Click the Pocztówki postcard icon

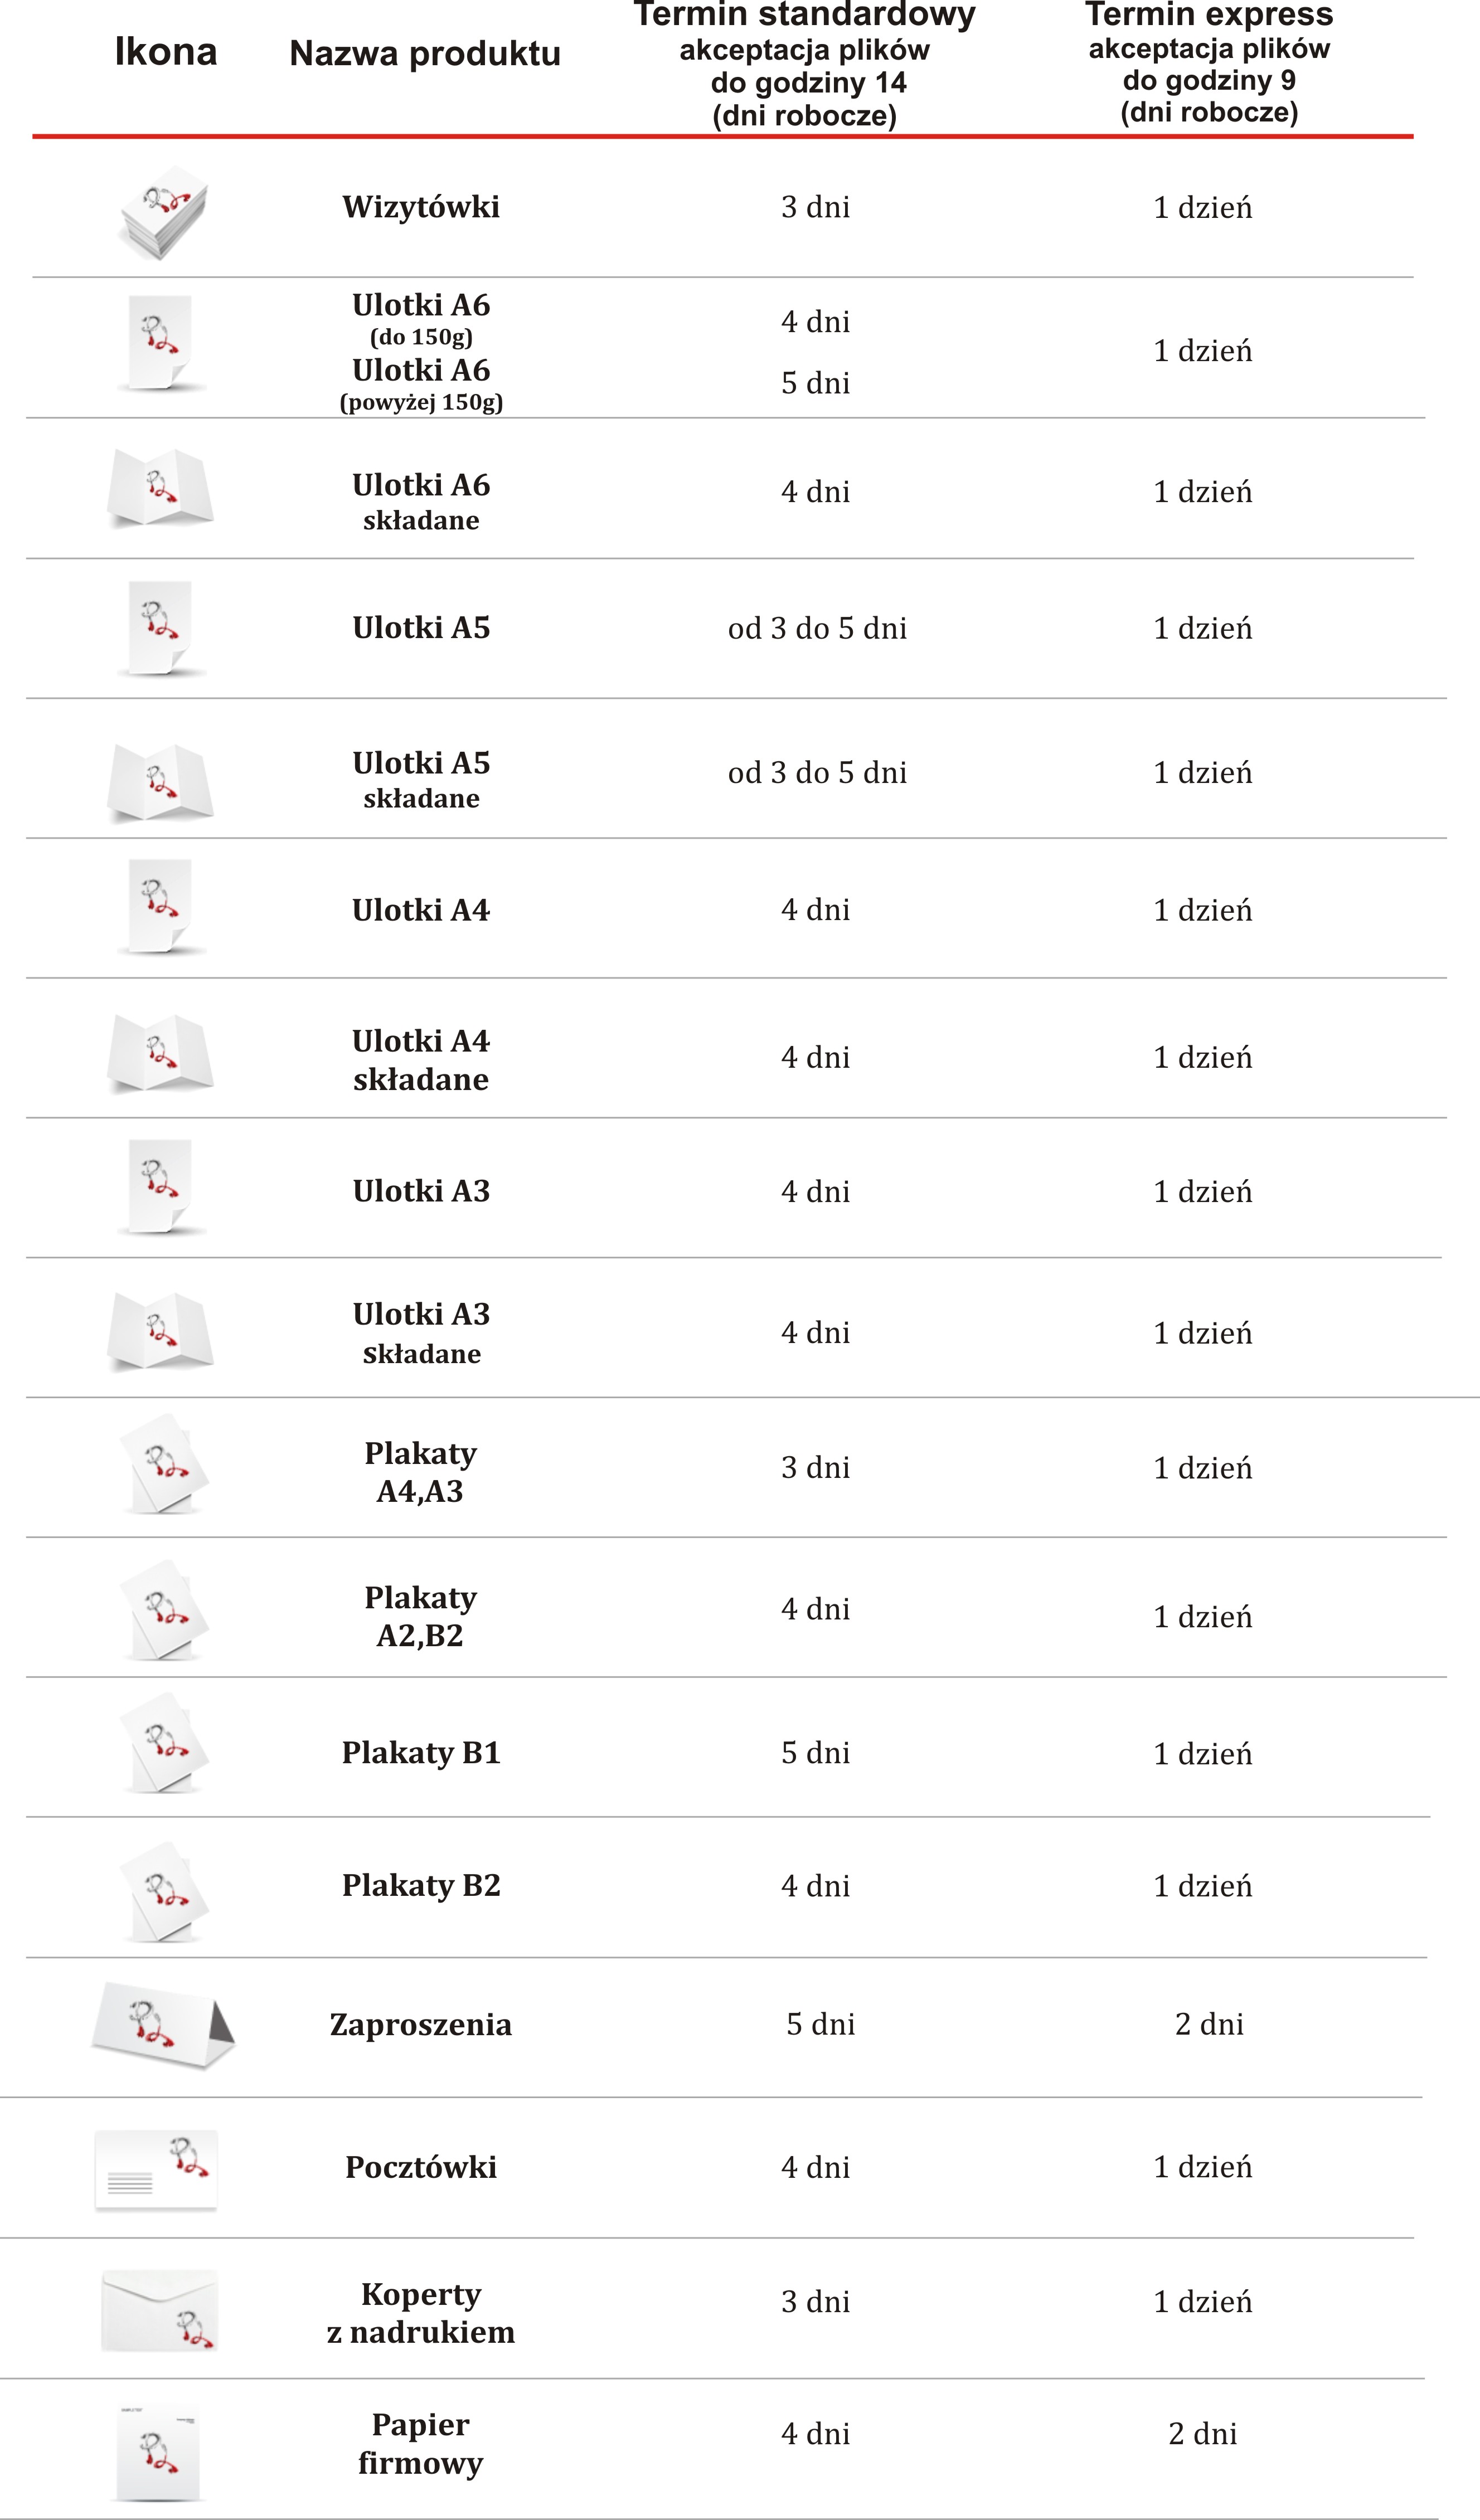tap(156, 2168)
